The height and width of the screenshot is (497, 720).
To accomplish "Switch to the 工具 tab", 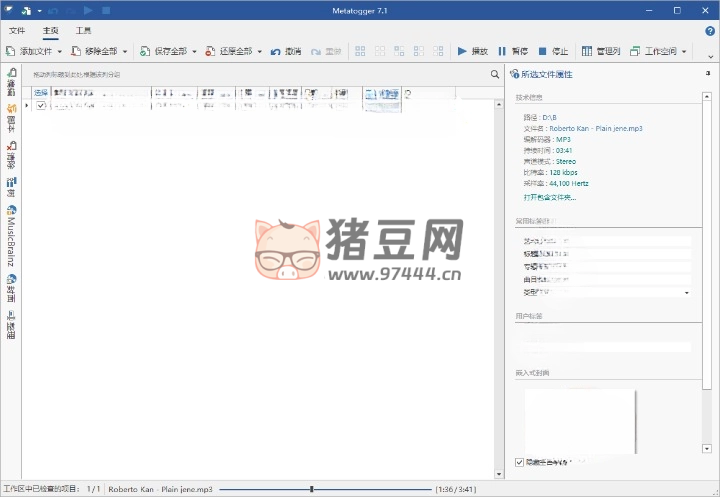I will 83,31.
